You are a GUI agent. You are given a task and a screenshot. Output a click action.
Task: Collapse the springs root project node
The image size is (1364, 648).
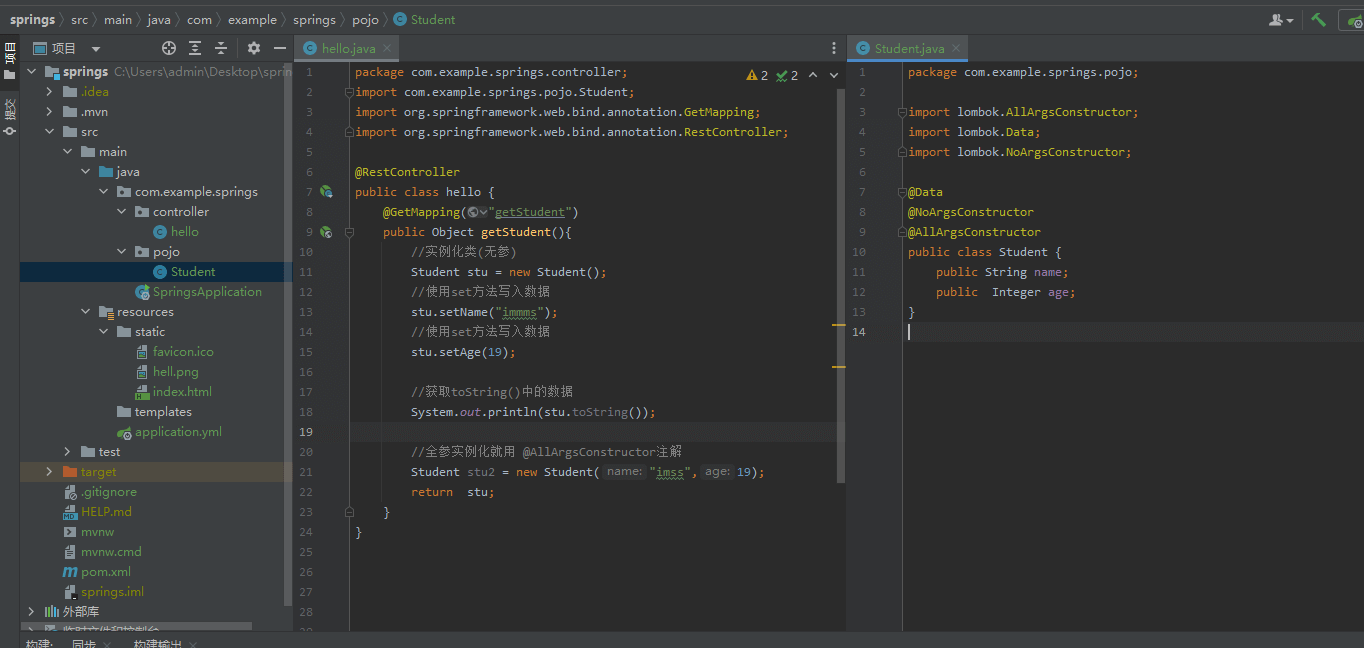pos(31,72)
